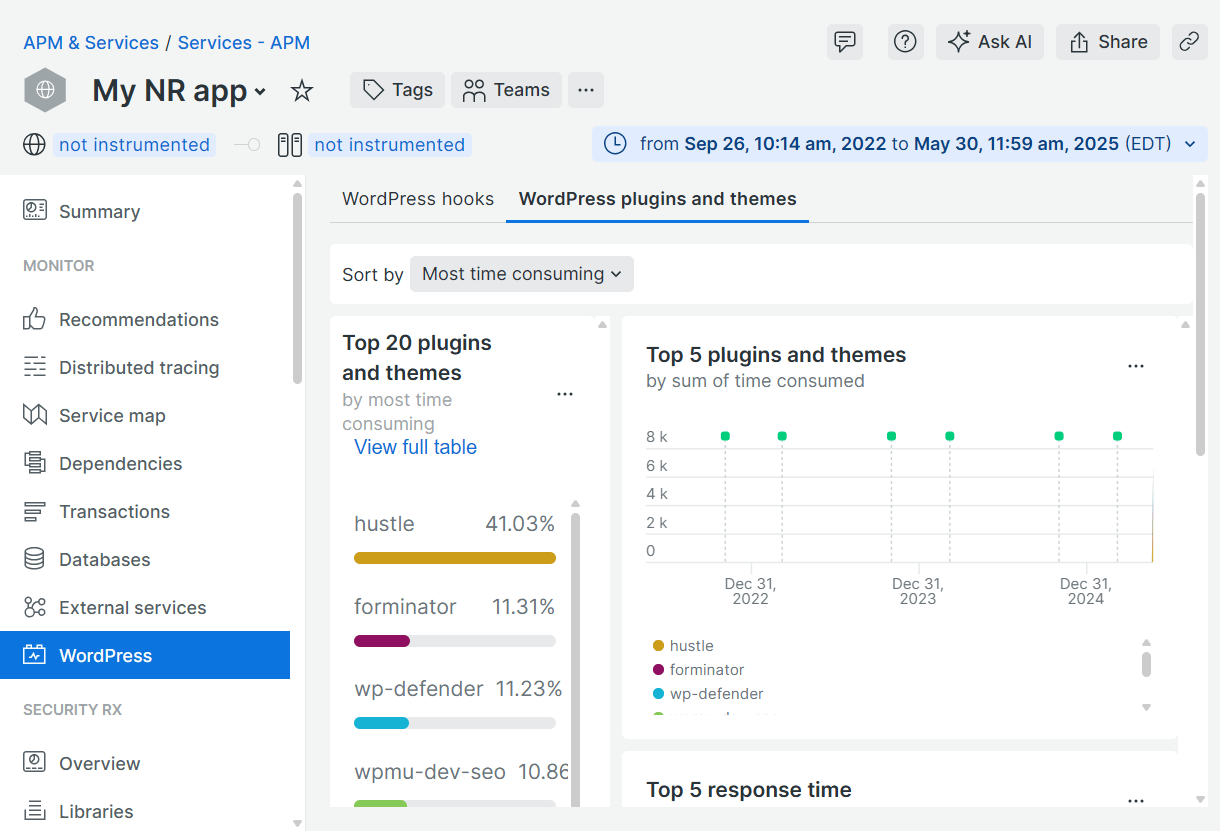Click the last green chart marker

point(1117,436)
